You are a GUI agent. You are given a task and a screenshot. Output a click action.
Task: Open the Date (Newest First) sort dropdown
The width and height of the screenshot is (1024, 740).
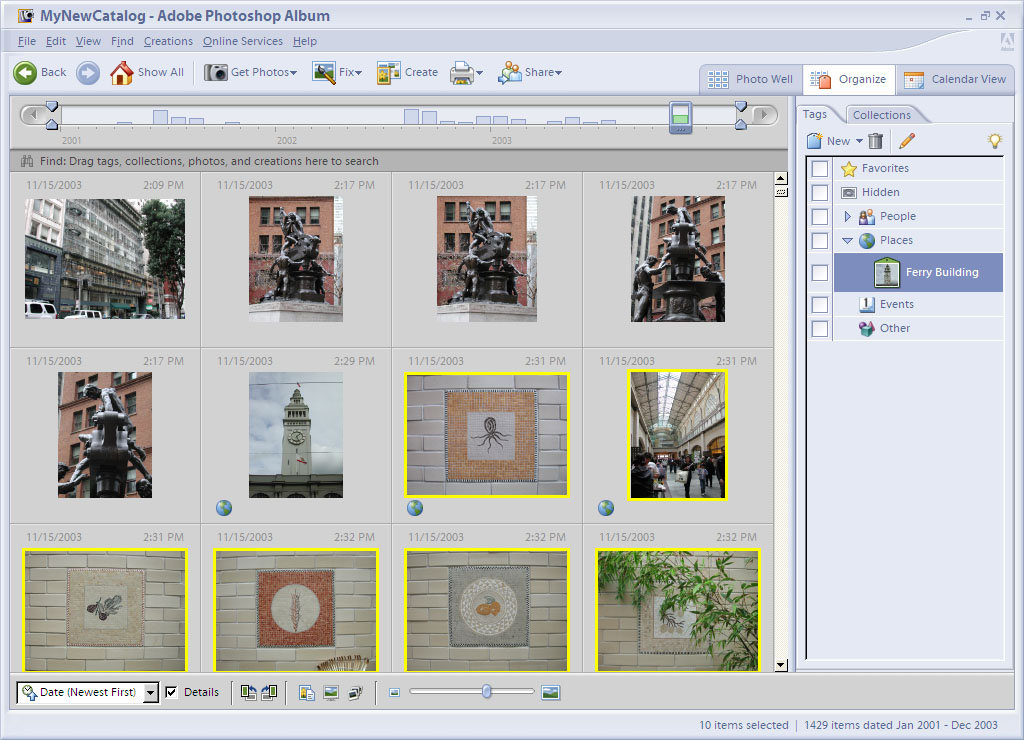point(150,692)
